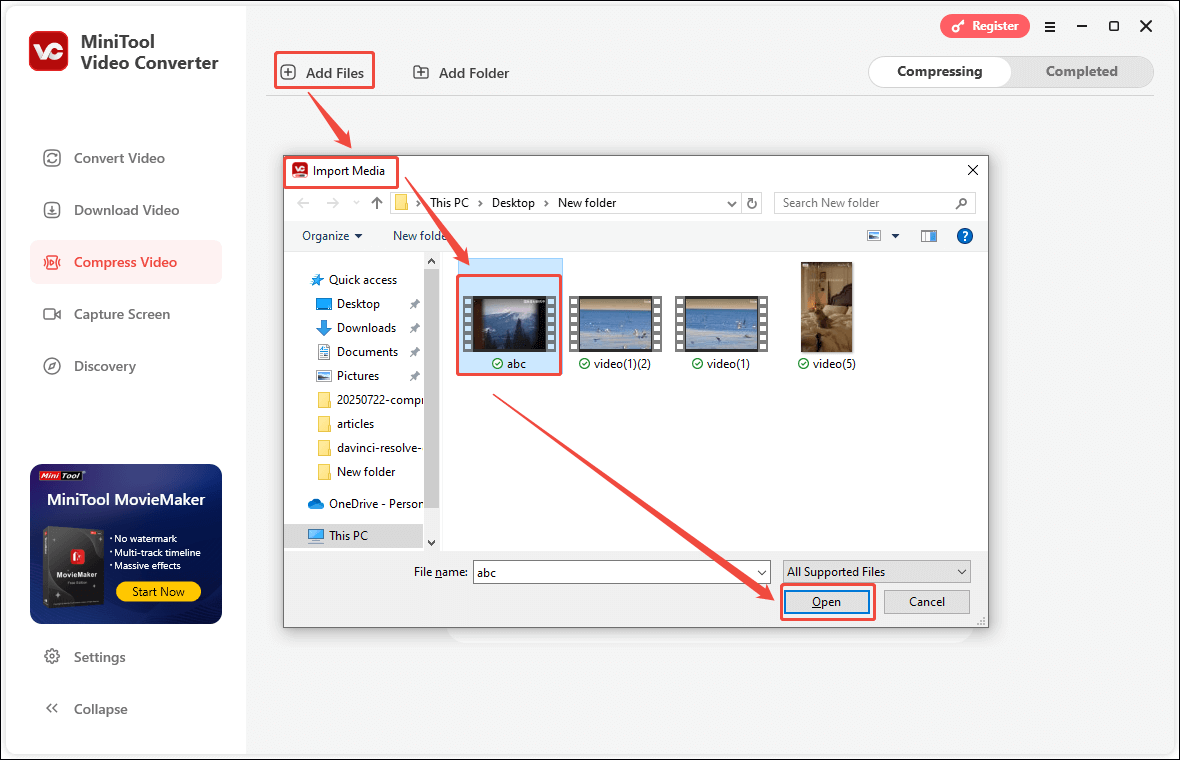Image resolution: width=1180 pixels, height=760 pixels.
Task: Click the Download Video sidebar icon
Action: click(x=52, y=210)
